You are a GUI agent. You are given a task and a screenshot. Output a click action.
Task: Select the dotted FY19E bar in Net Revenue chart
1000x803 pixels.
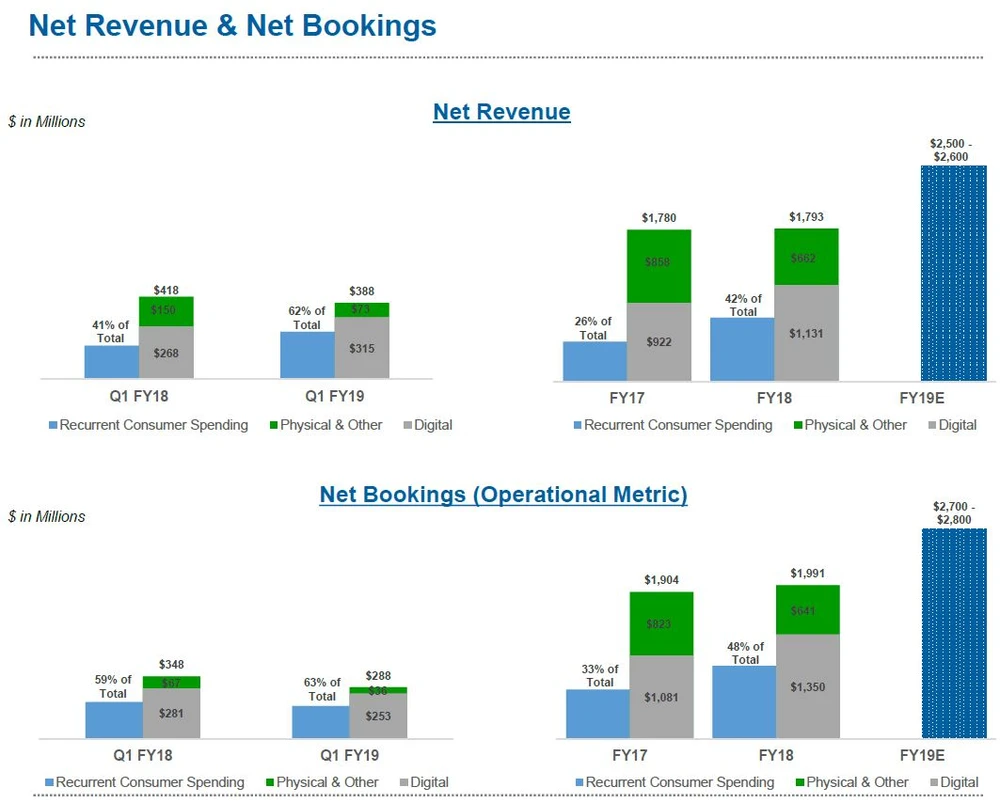tap(953, 273)
